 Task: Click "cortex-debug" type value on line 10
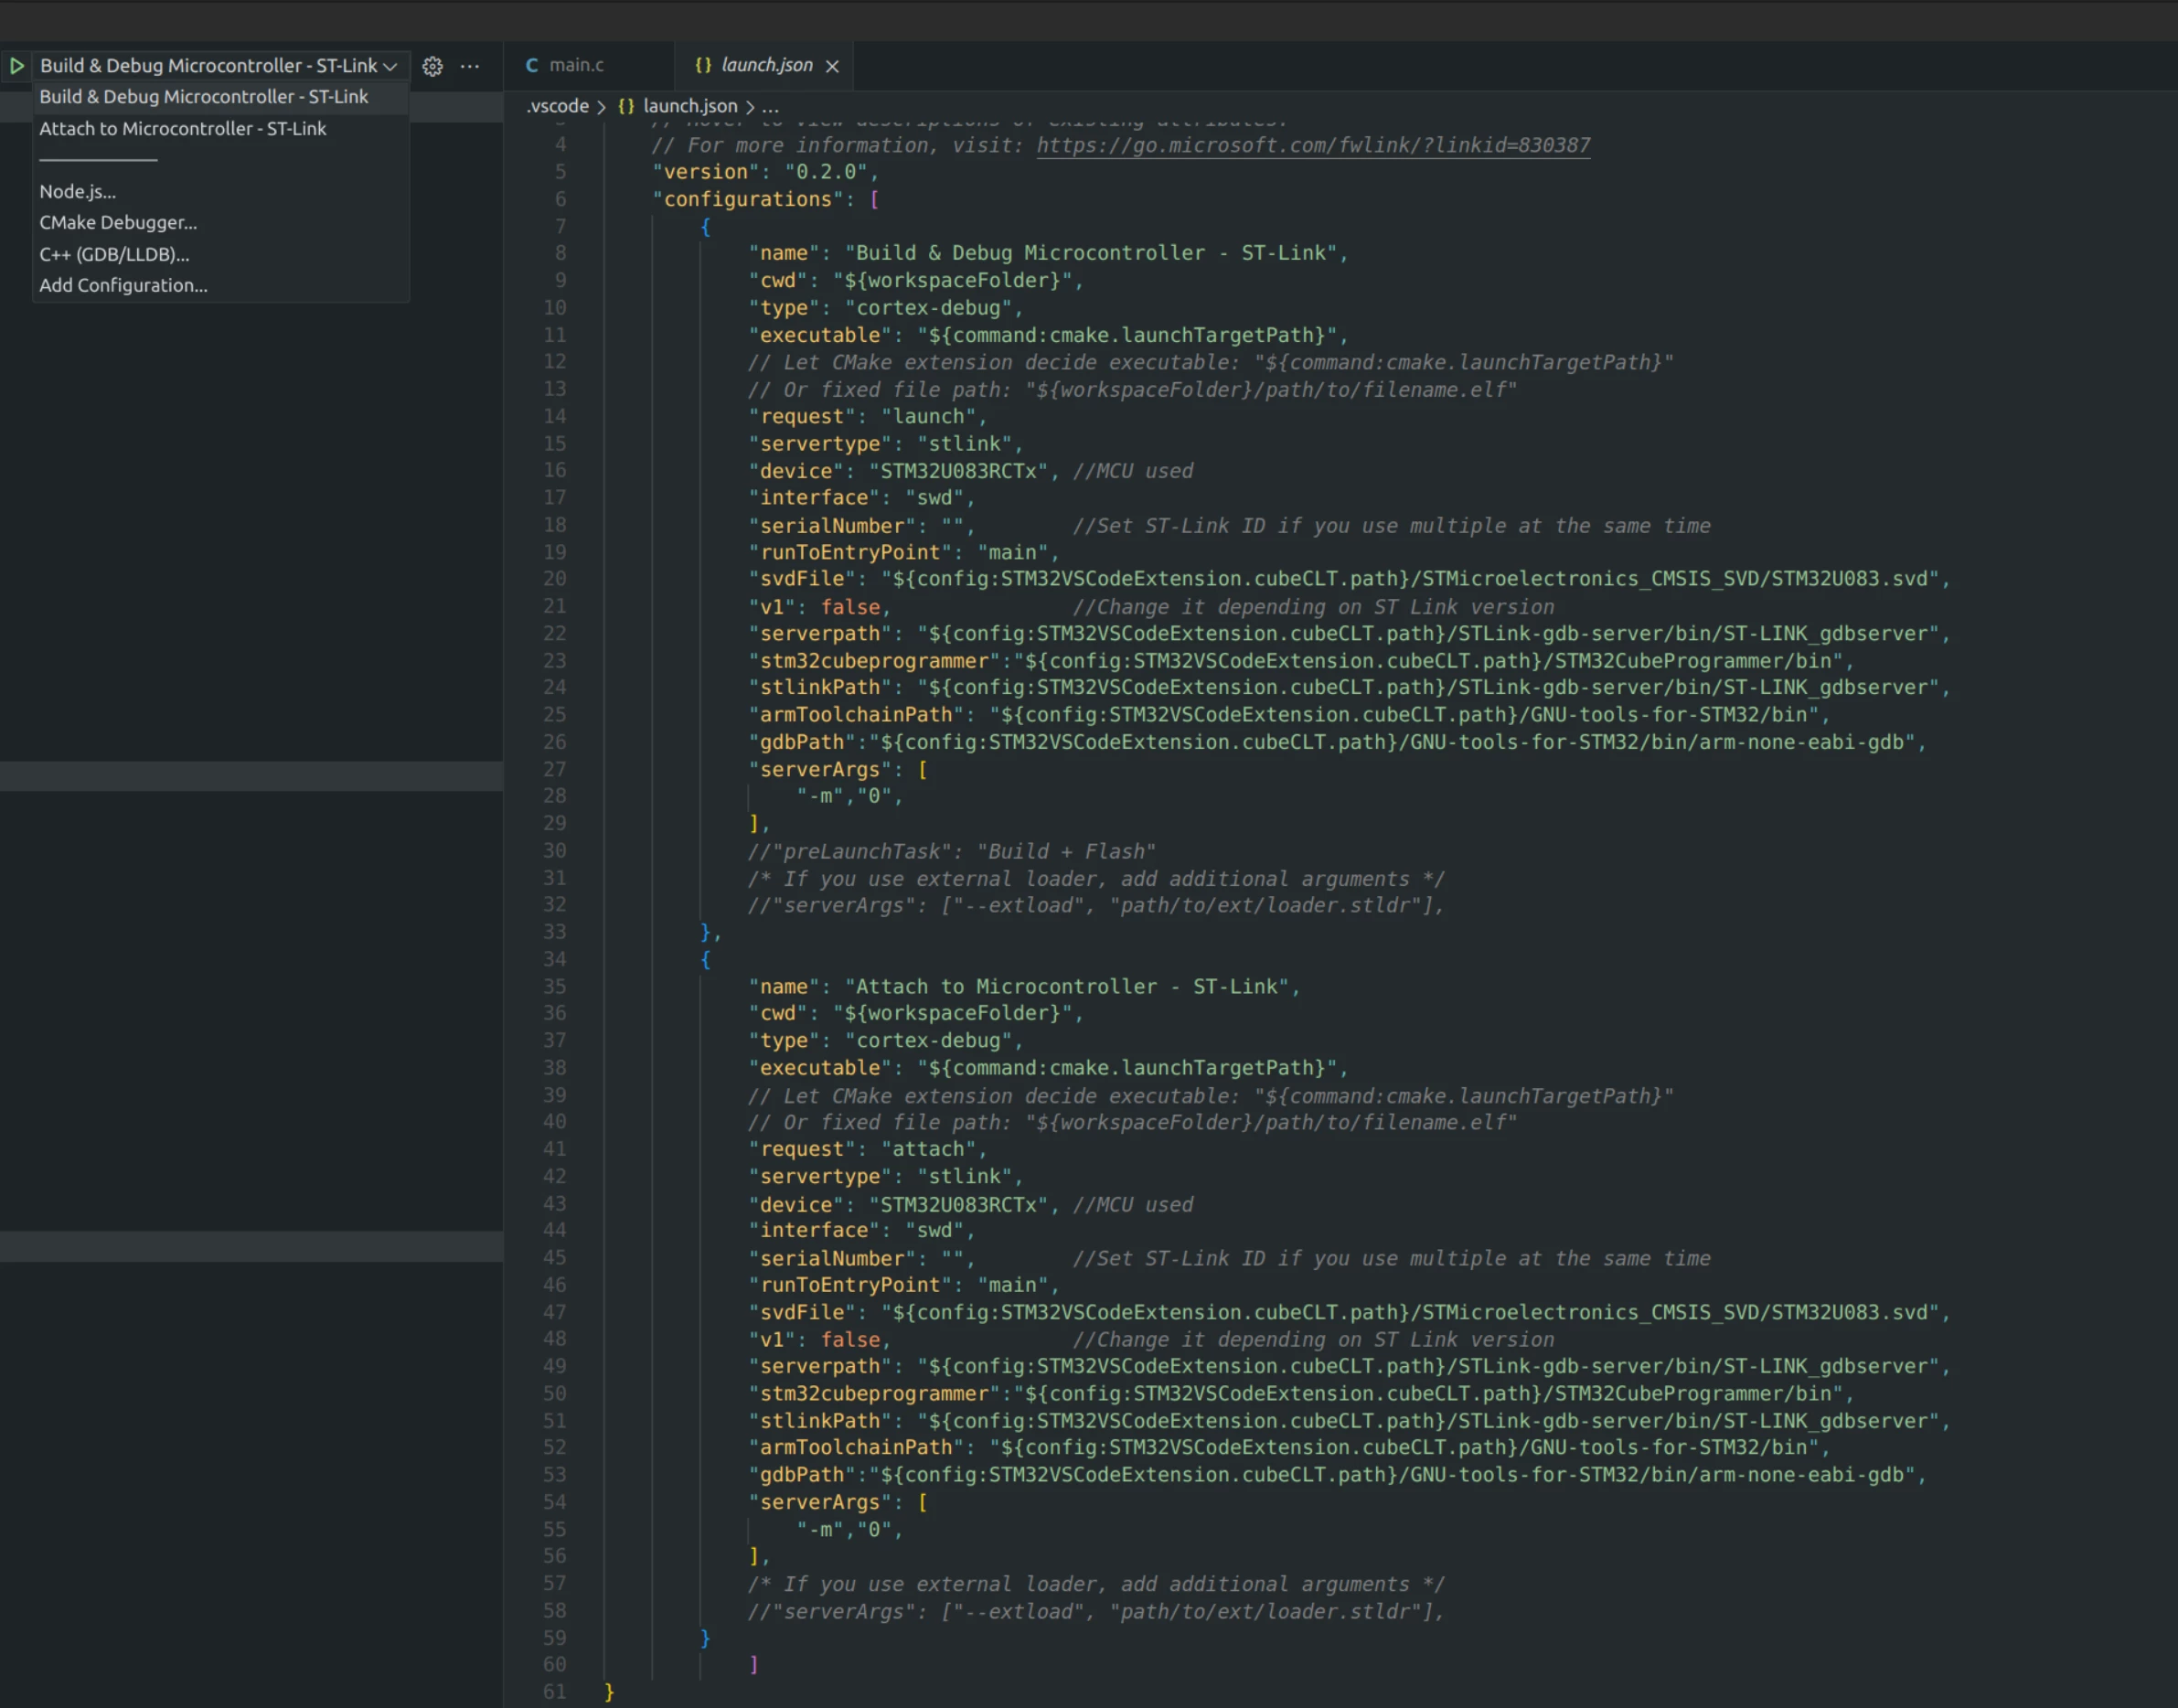click(928, 308)
